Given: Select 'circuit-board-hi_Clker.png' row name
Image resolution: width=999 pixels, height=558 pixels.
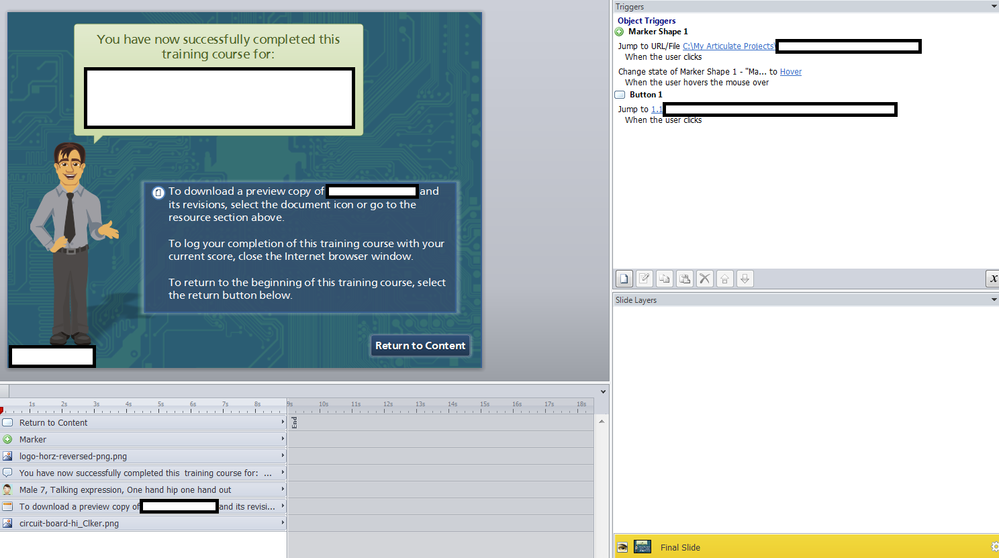Looking at the screenshot, I should pos(69,523).
